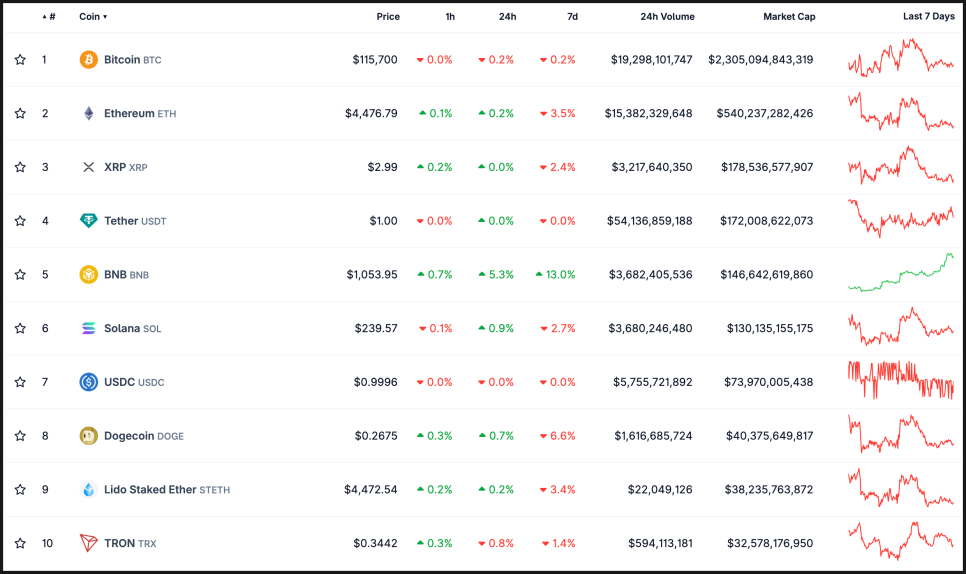The image size is (966, 574).
Task: Open the XRP coin name link
Action: pyautogui.click(x=126, y=167)
